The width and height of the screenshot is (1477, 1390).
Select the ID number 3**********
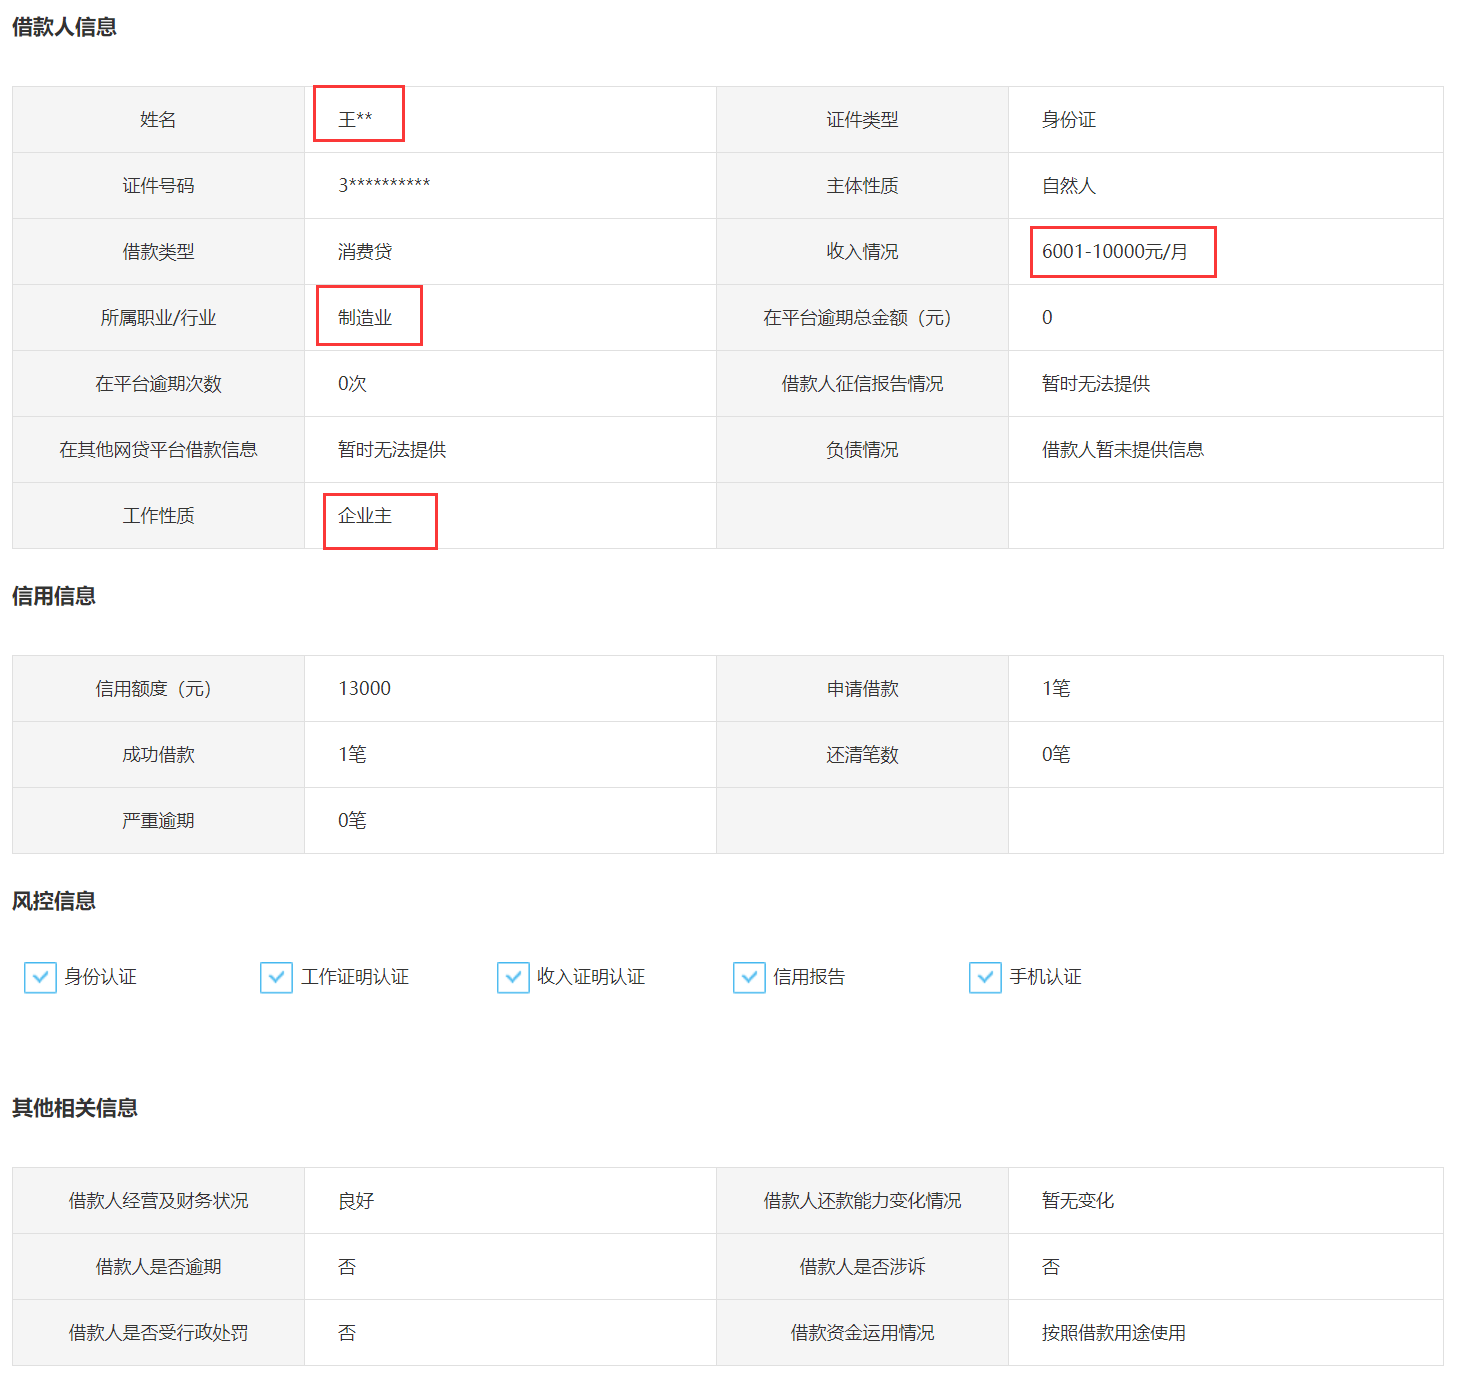tap(384, 185)
